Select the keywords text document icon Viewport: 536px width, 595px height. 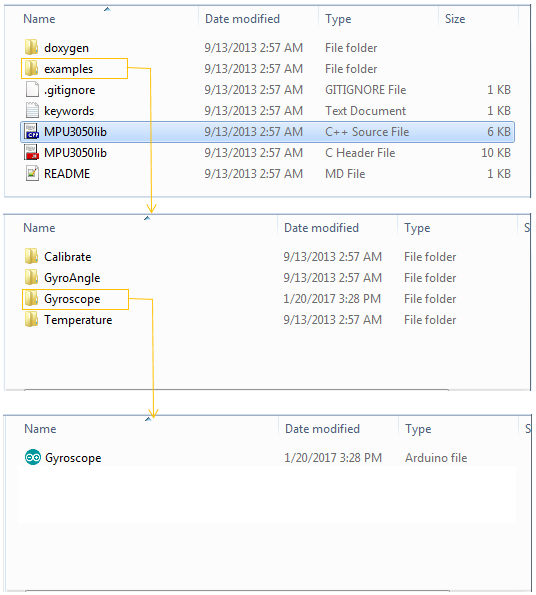coord(32,110)
